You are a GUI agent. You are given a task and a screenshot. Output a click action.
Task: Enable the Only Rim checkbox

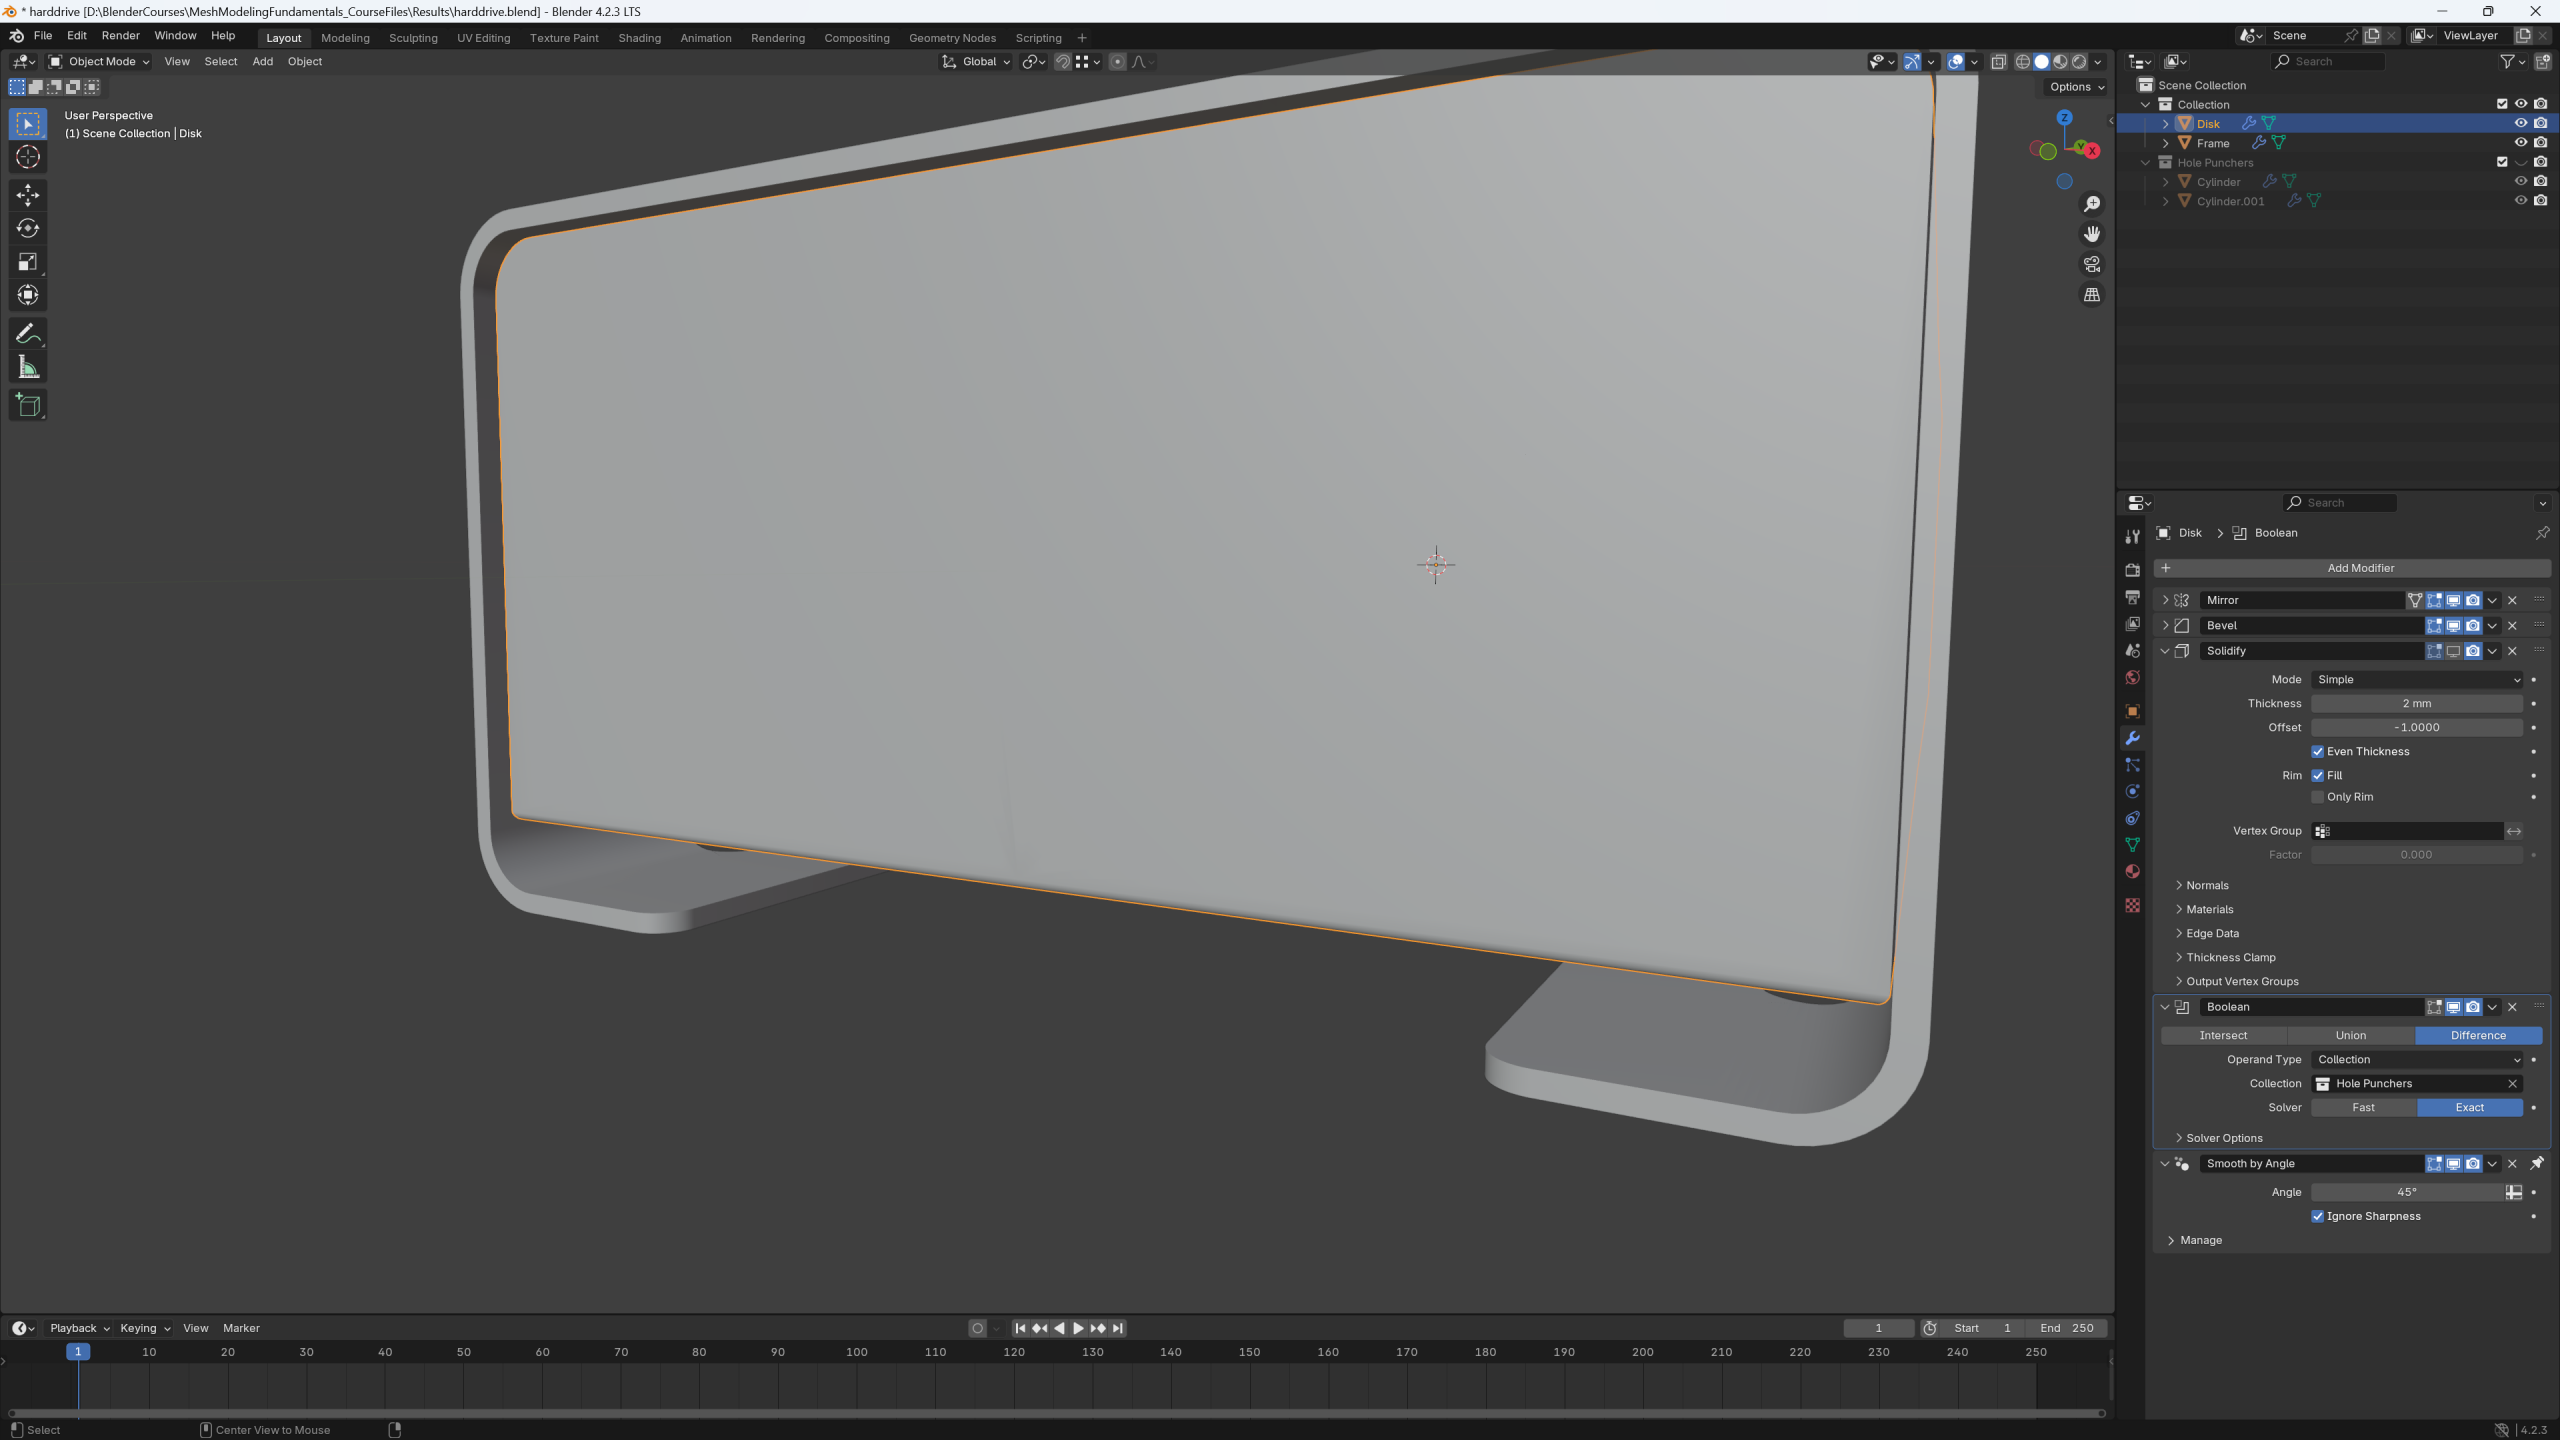[x=2317, y=797]
